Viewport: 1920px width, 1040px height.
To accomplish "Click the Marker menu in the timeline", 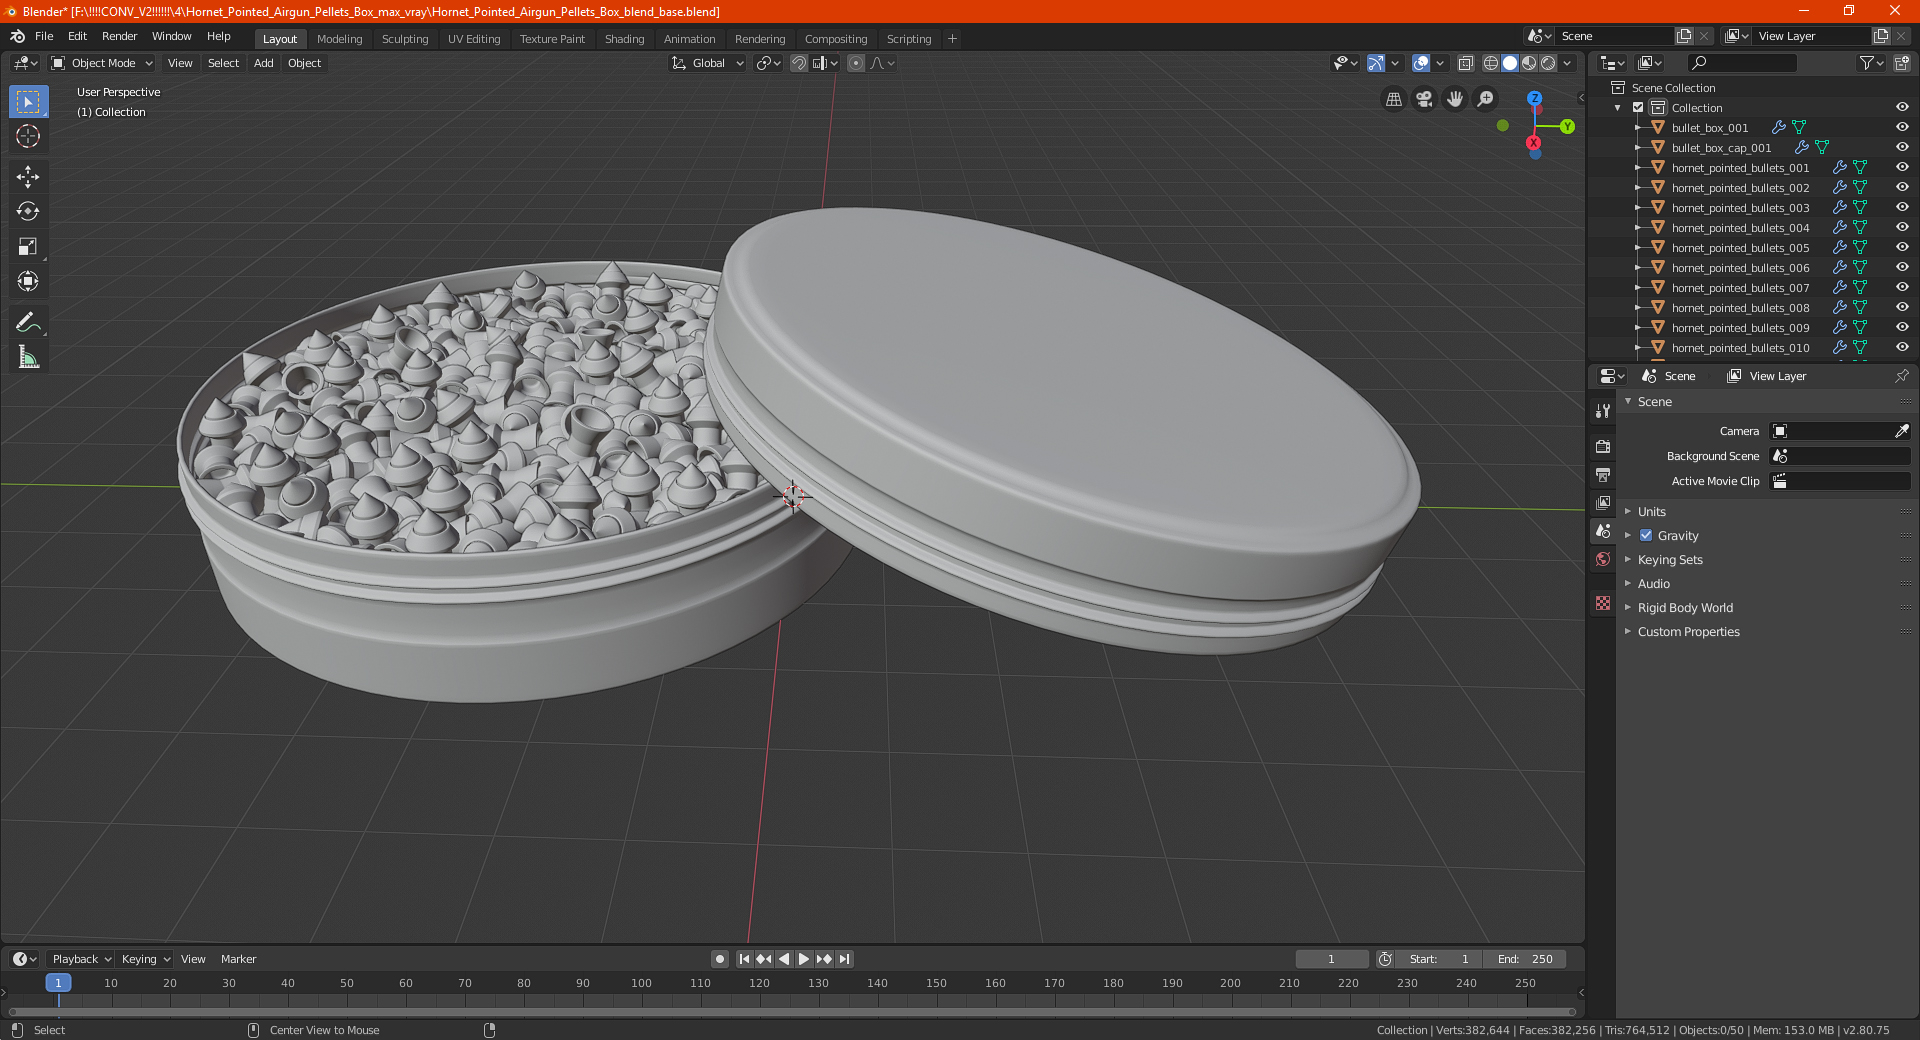I will tap(238, 959).
